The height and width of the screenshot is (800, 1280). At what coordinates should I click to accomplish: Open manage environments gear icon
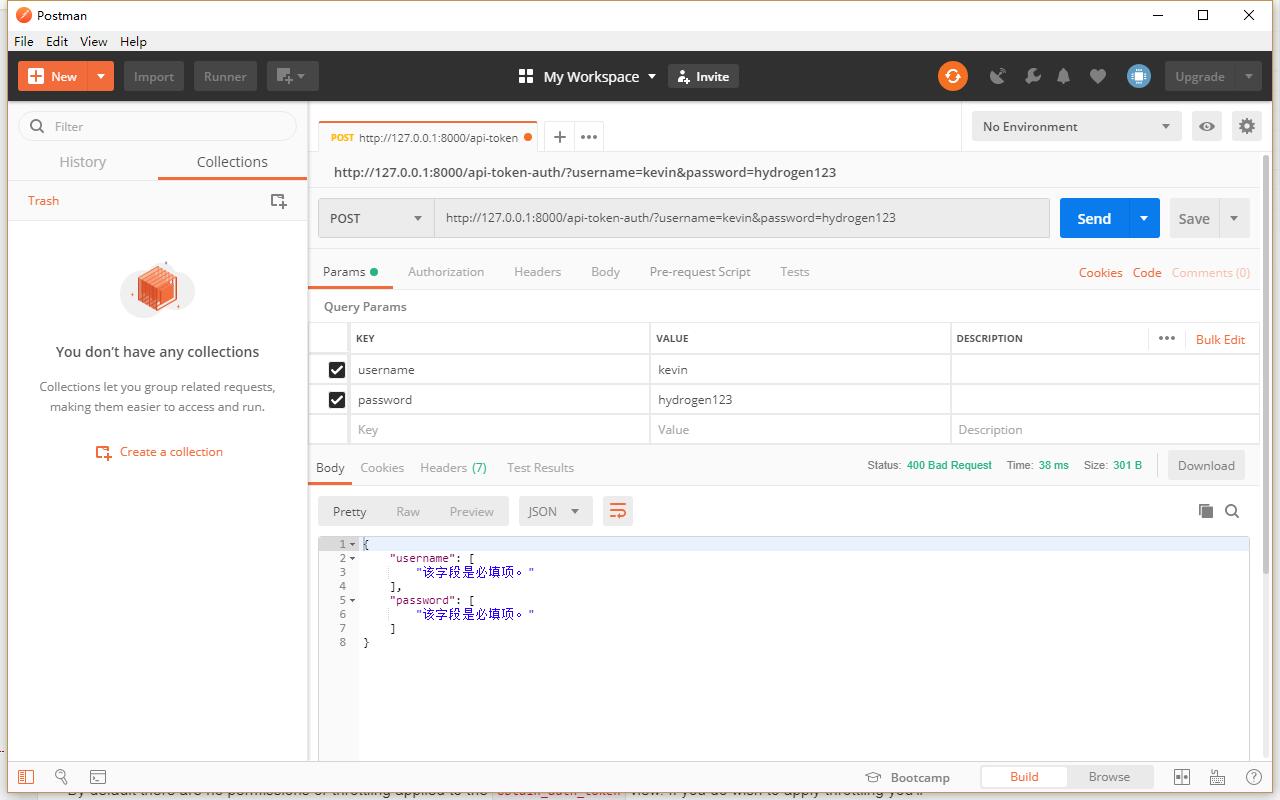pos(1247,126)
